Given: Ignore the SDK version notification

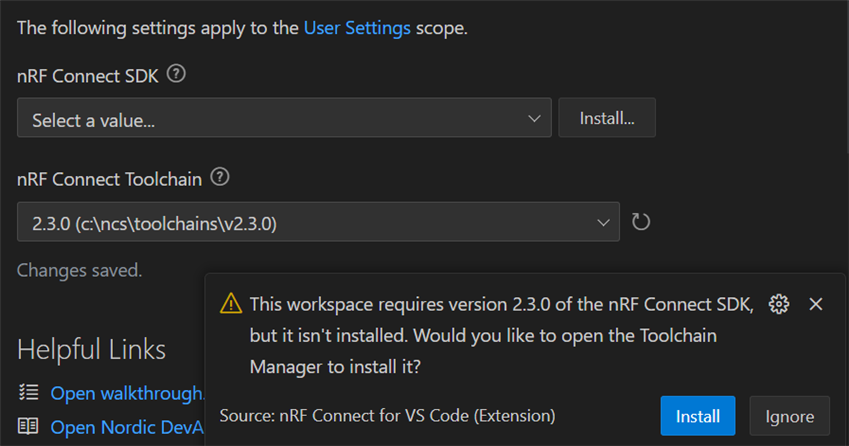Looking at the screenshot, I should pyautogui.click(x=789, y=416).
